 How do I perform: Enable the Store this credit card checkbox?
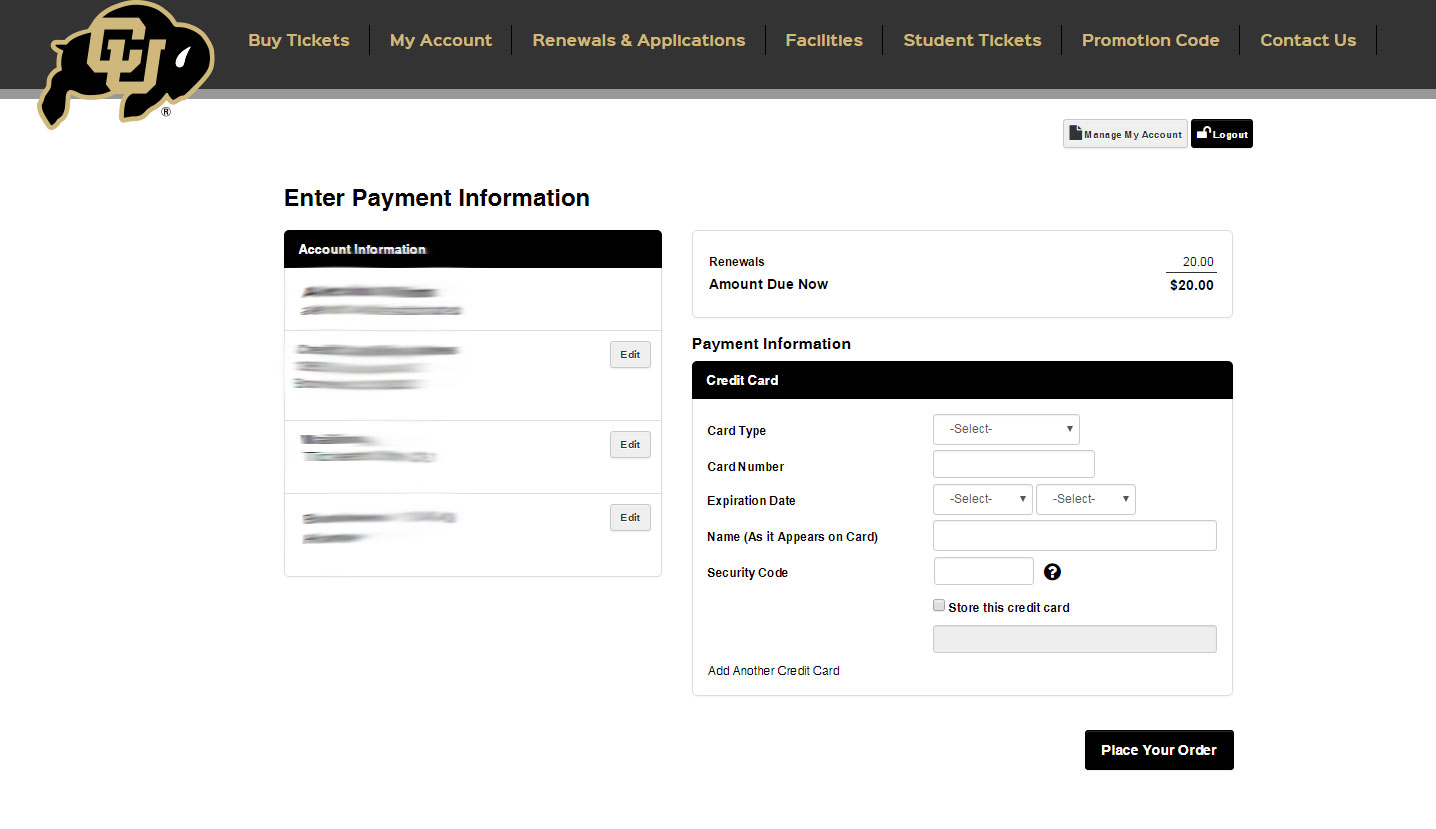pos(939,606)
